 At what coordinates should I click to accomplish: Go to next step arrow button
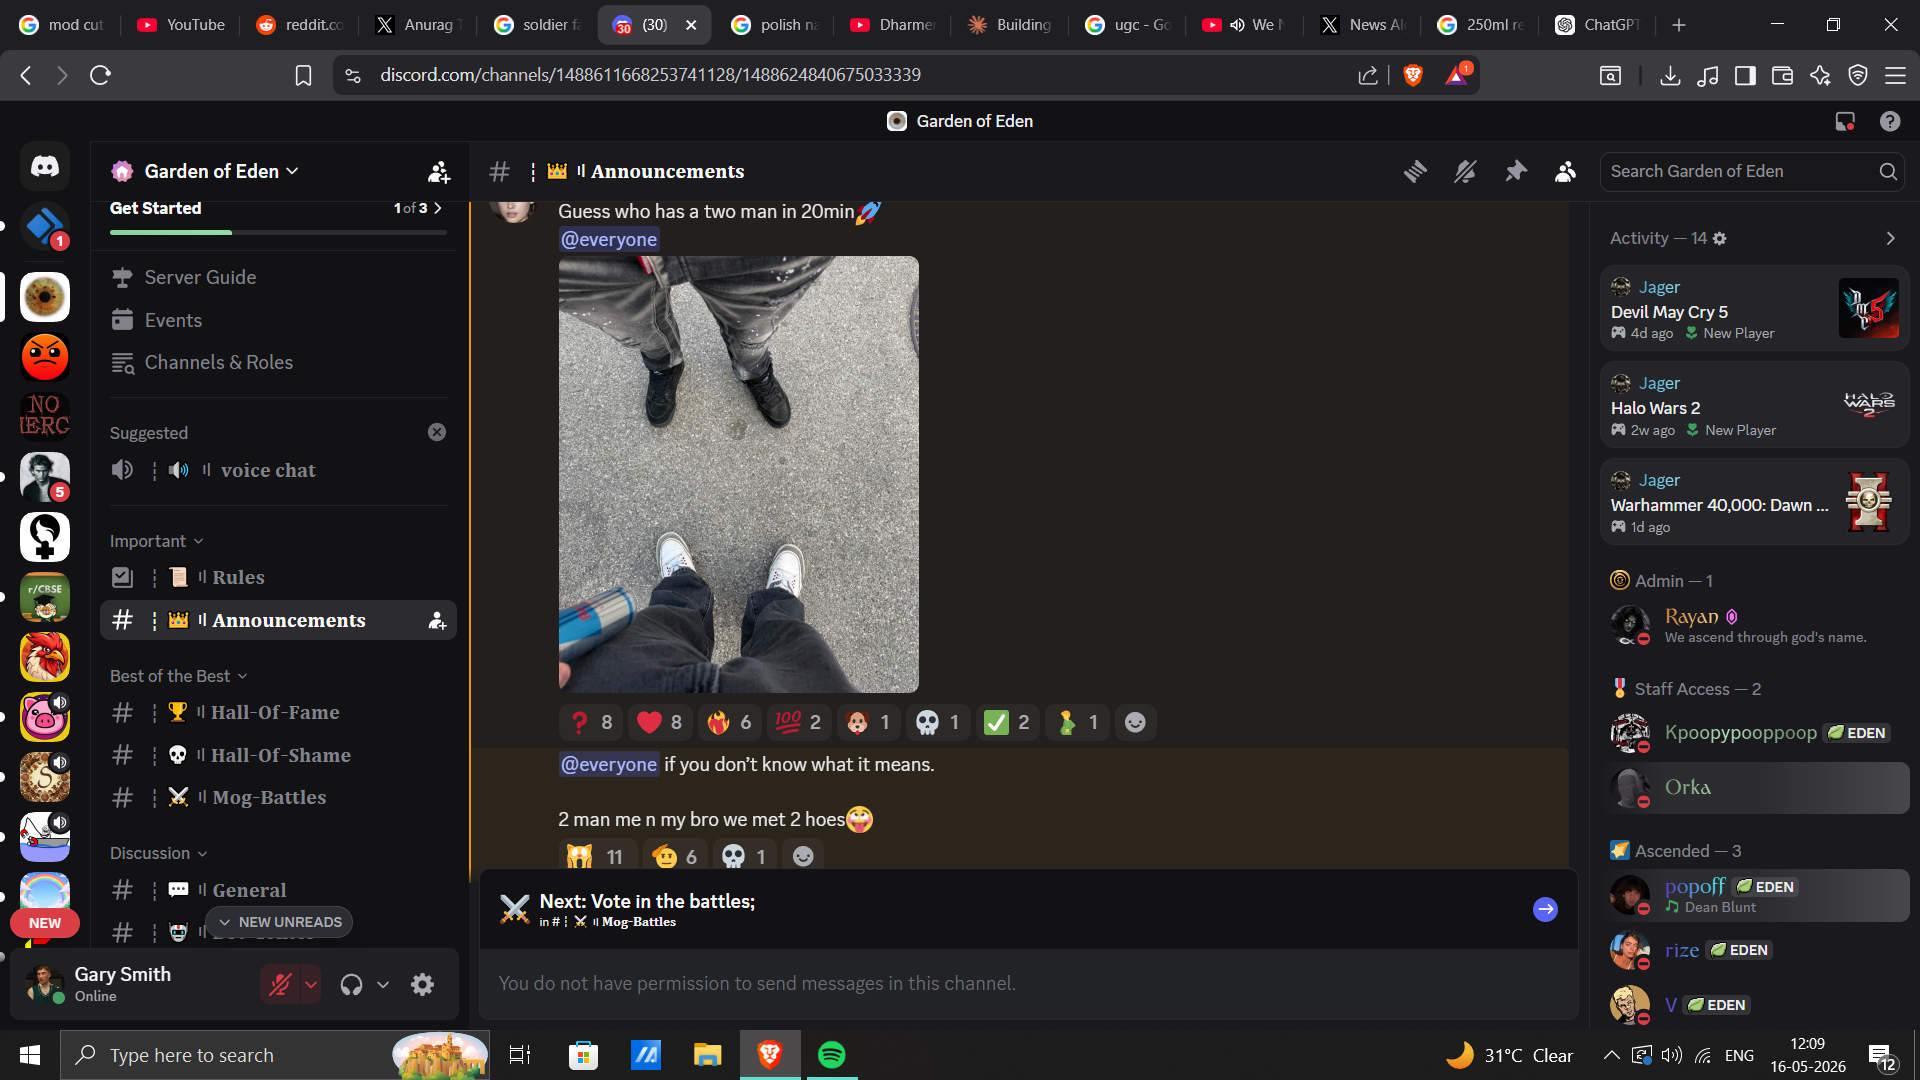1545,909
